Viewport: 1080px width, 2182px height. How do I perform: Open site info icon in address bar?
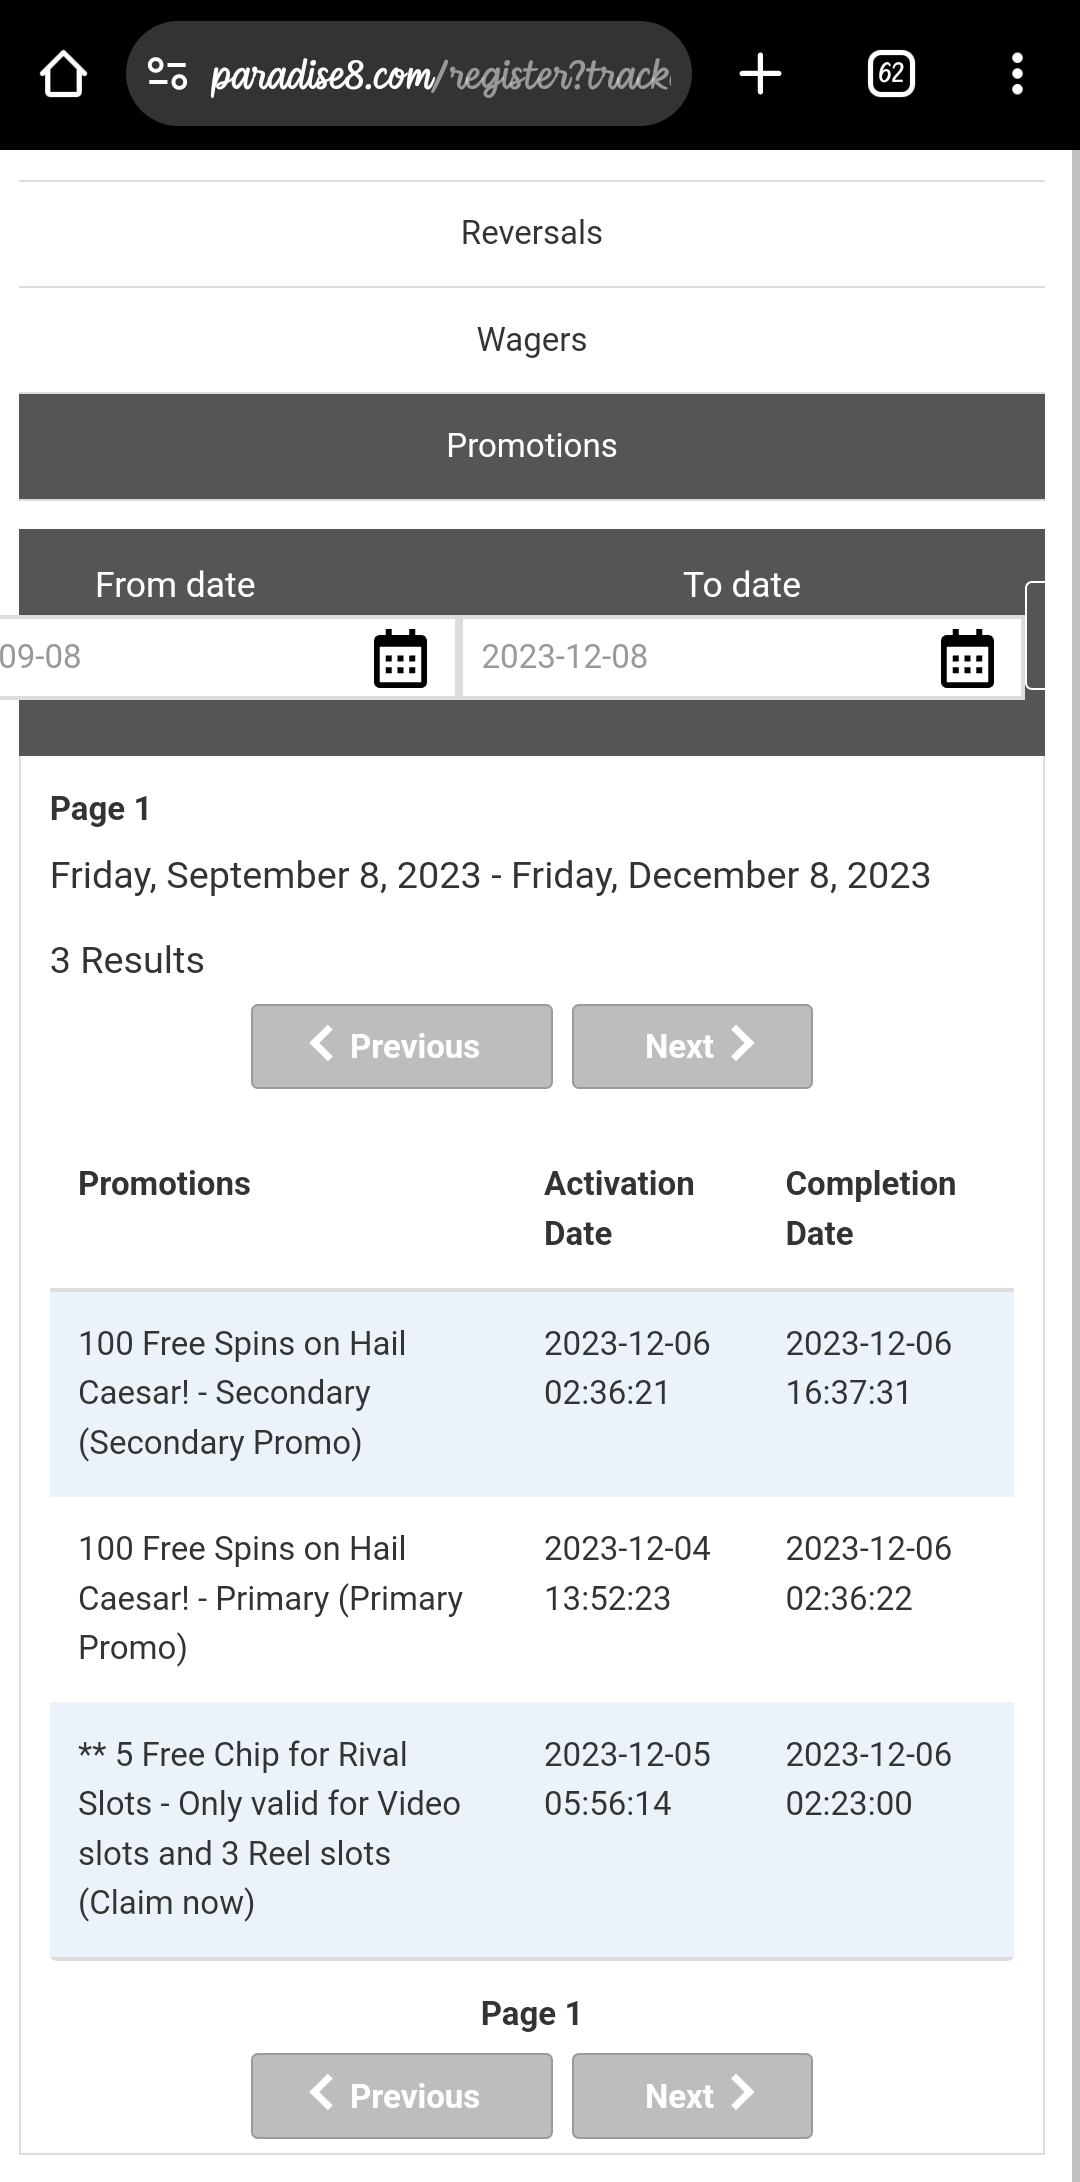tap(167, 74)
